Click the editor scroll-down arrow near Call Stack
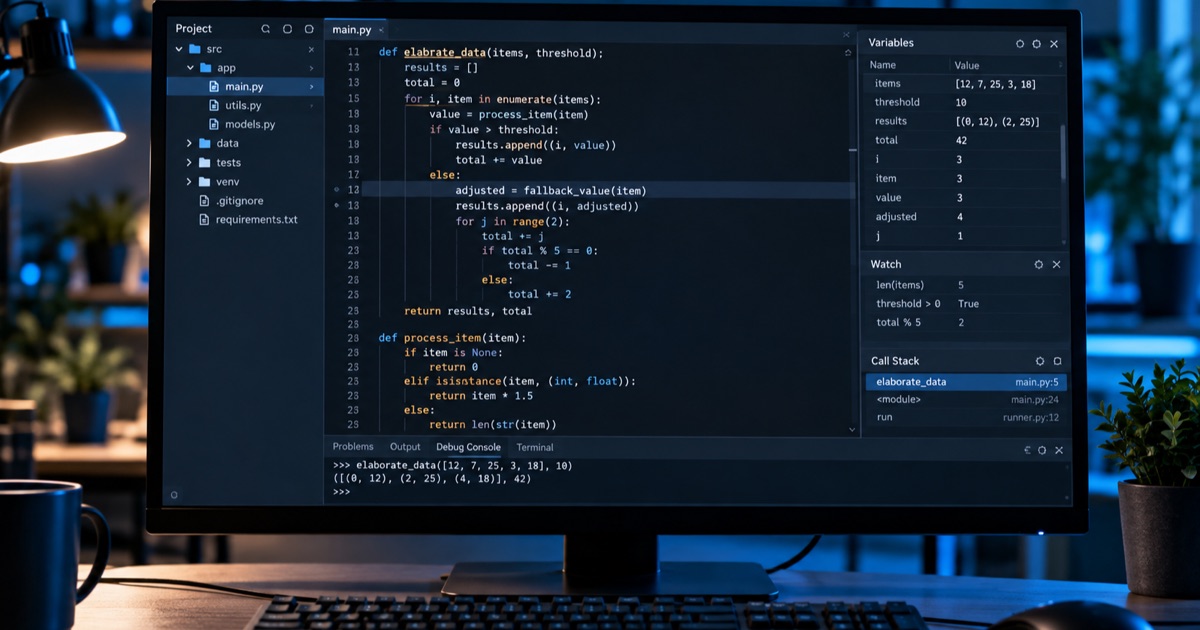 (852, 430)
